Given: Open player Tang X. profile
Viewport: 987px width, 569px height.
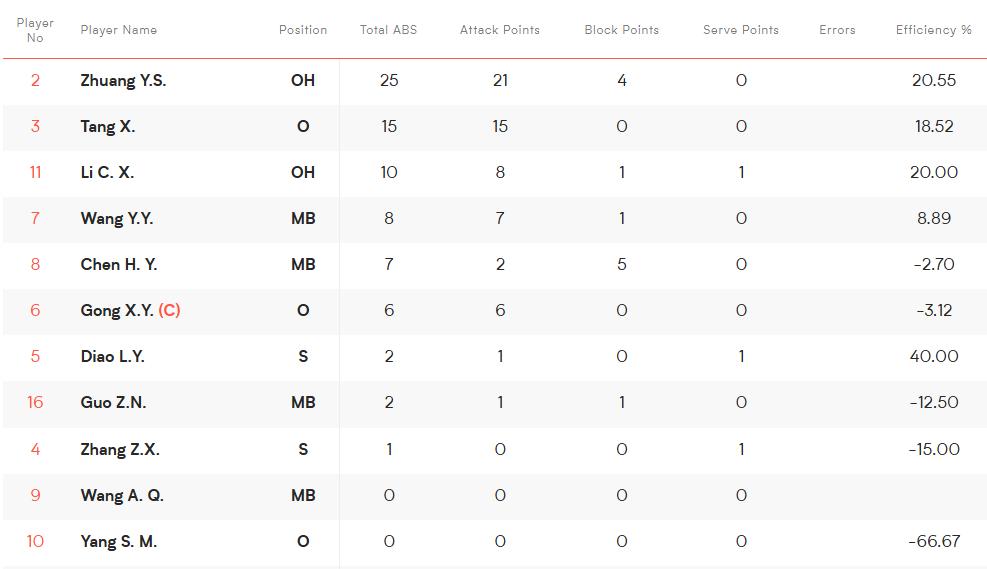Looking at the screenshot, I should coord(108,127).
